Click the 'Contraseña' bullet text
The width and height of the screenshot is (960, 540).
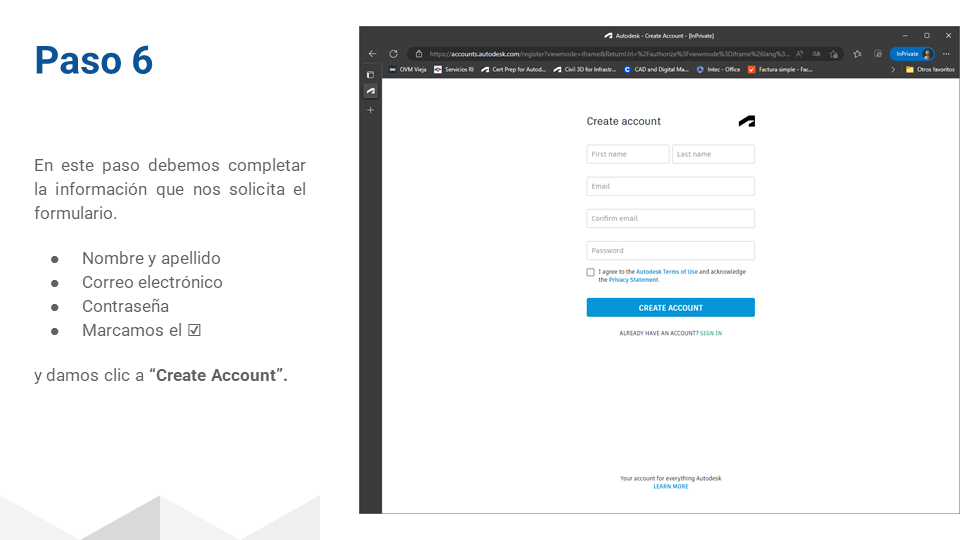click(126, 306)
